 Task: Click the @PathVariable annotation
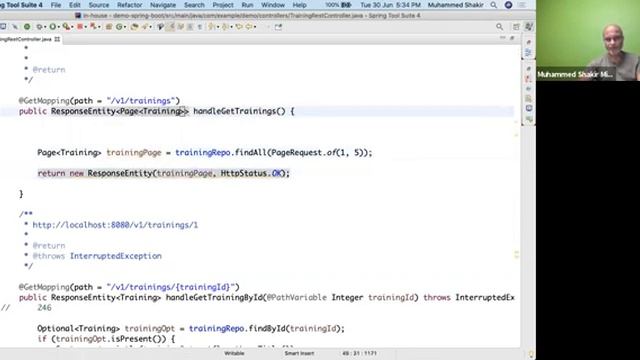click(x=296, y=298)
